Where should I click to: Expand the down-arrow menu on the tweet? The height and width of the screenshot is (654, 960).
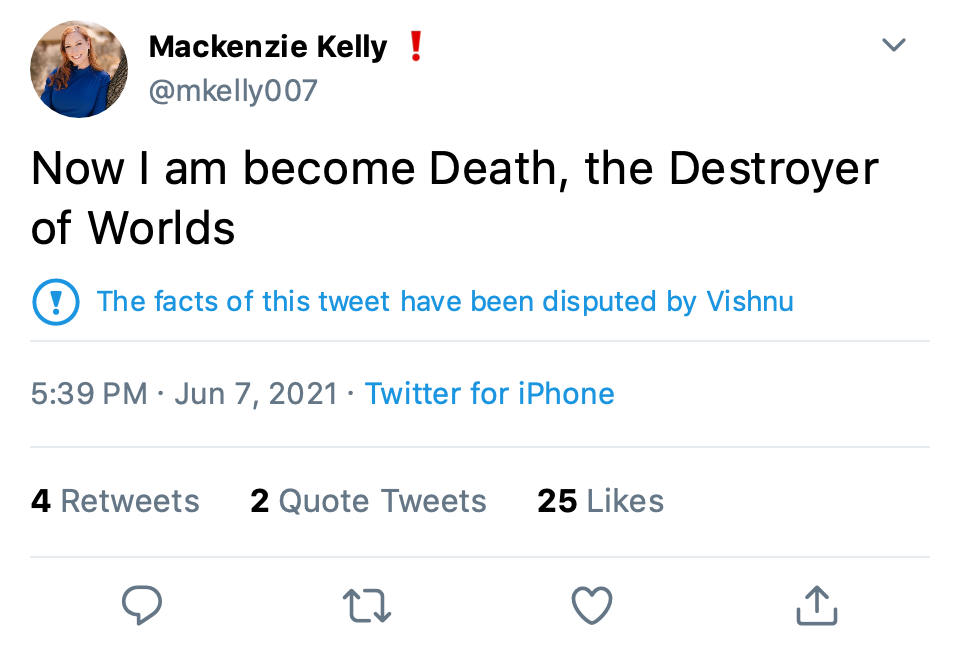[x=893, y=44]
